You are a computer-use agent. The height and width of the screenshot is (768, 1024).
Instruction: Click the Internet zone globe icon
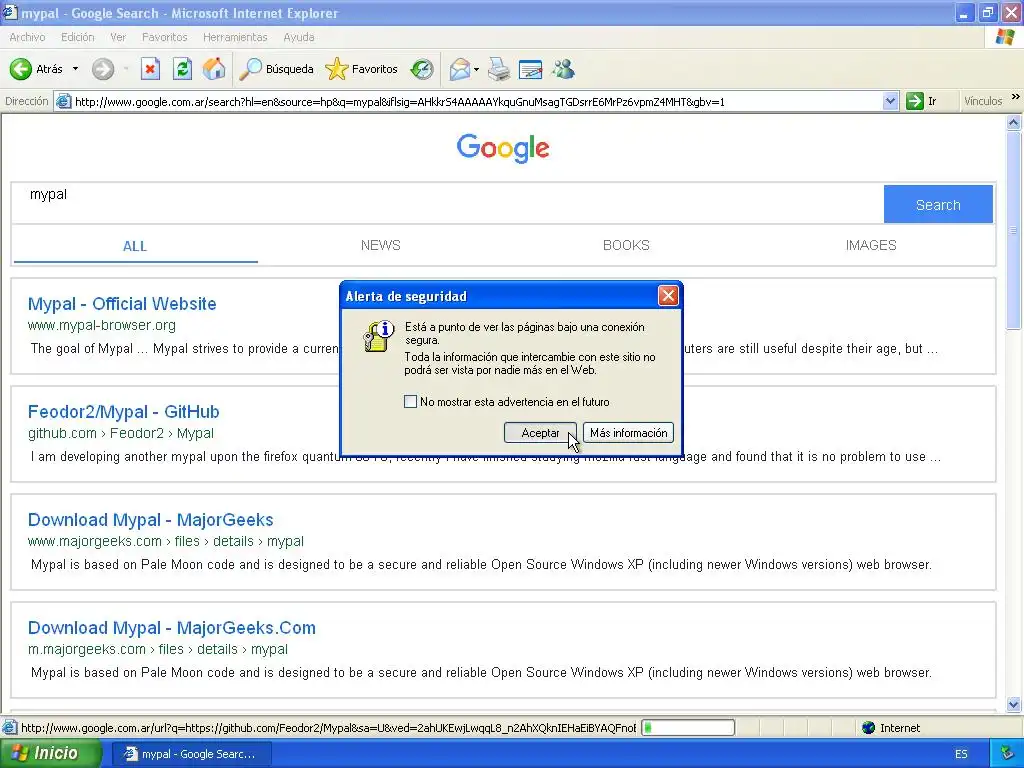(x=868, y=728)
